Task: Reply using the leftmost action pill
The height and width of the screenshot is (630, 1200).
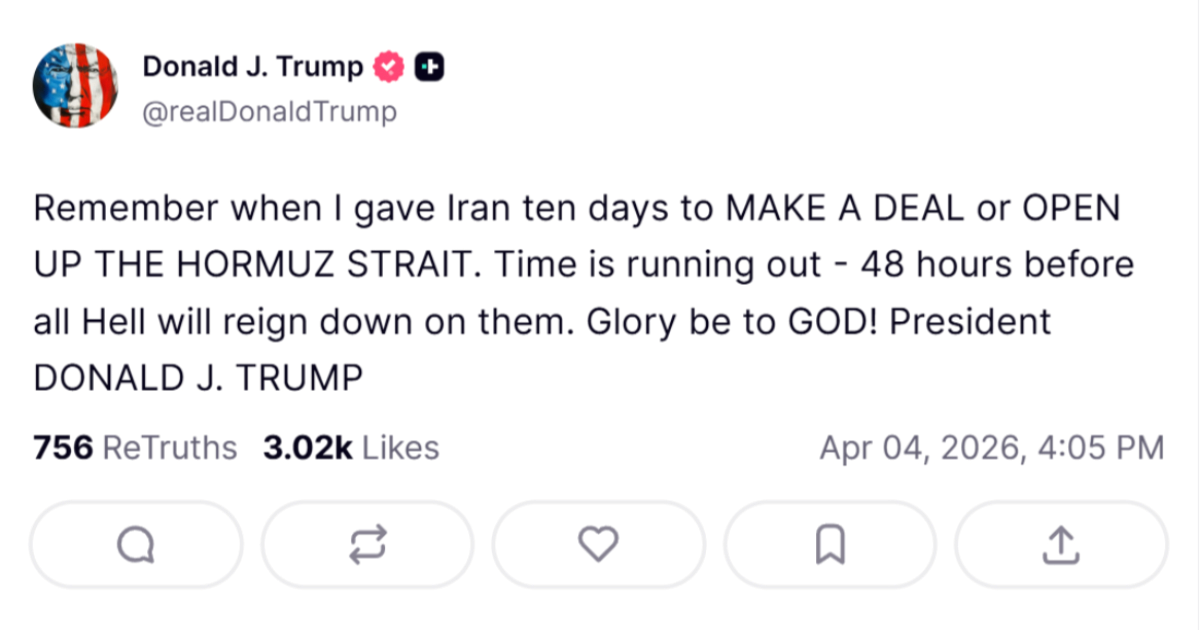Action: click(136, 544)
